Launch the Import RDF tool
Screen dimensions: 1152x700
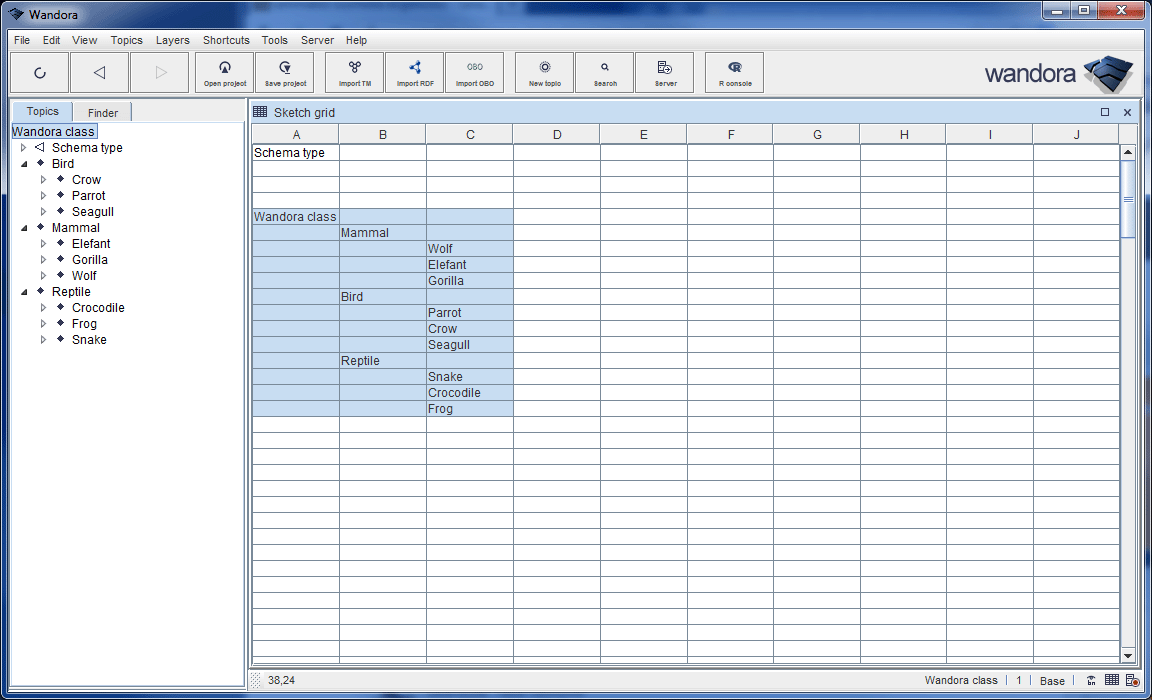(415, 72)
